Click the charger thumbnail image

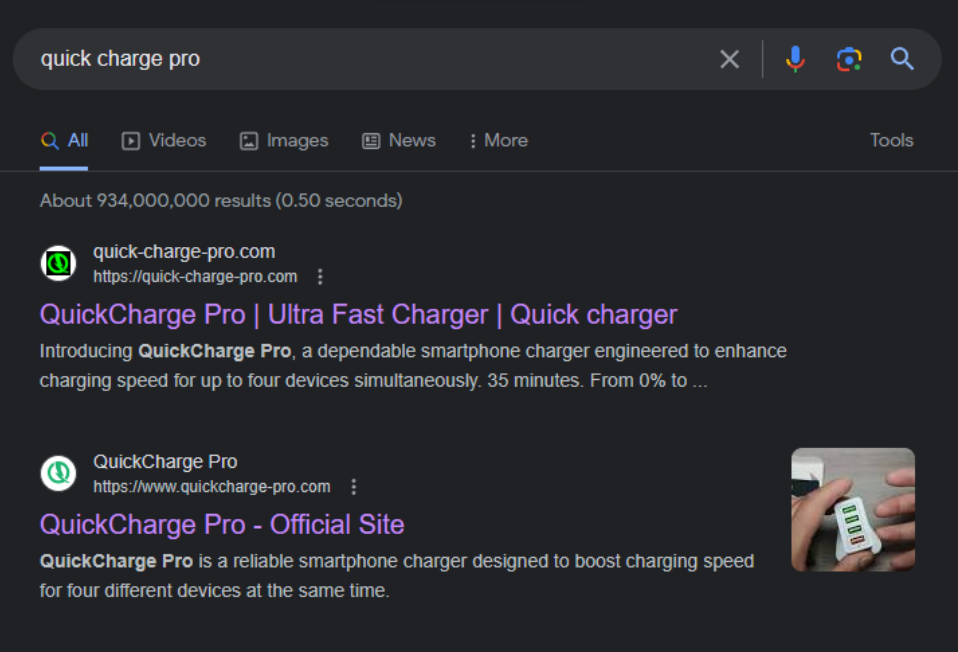tap(852, 509)
